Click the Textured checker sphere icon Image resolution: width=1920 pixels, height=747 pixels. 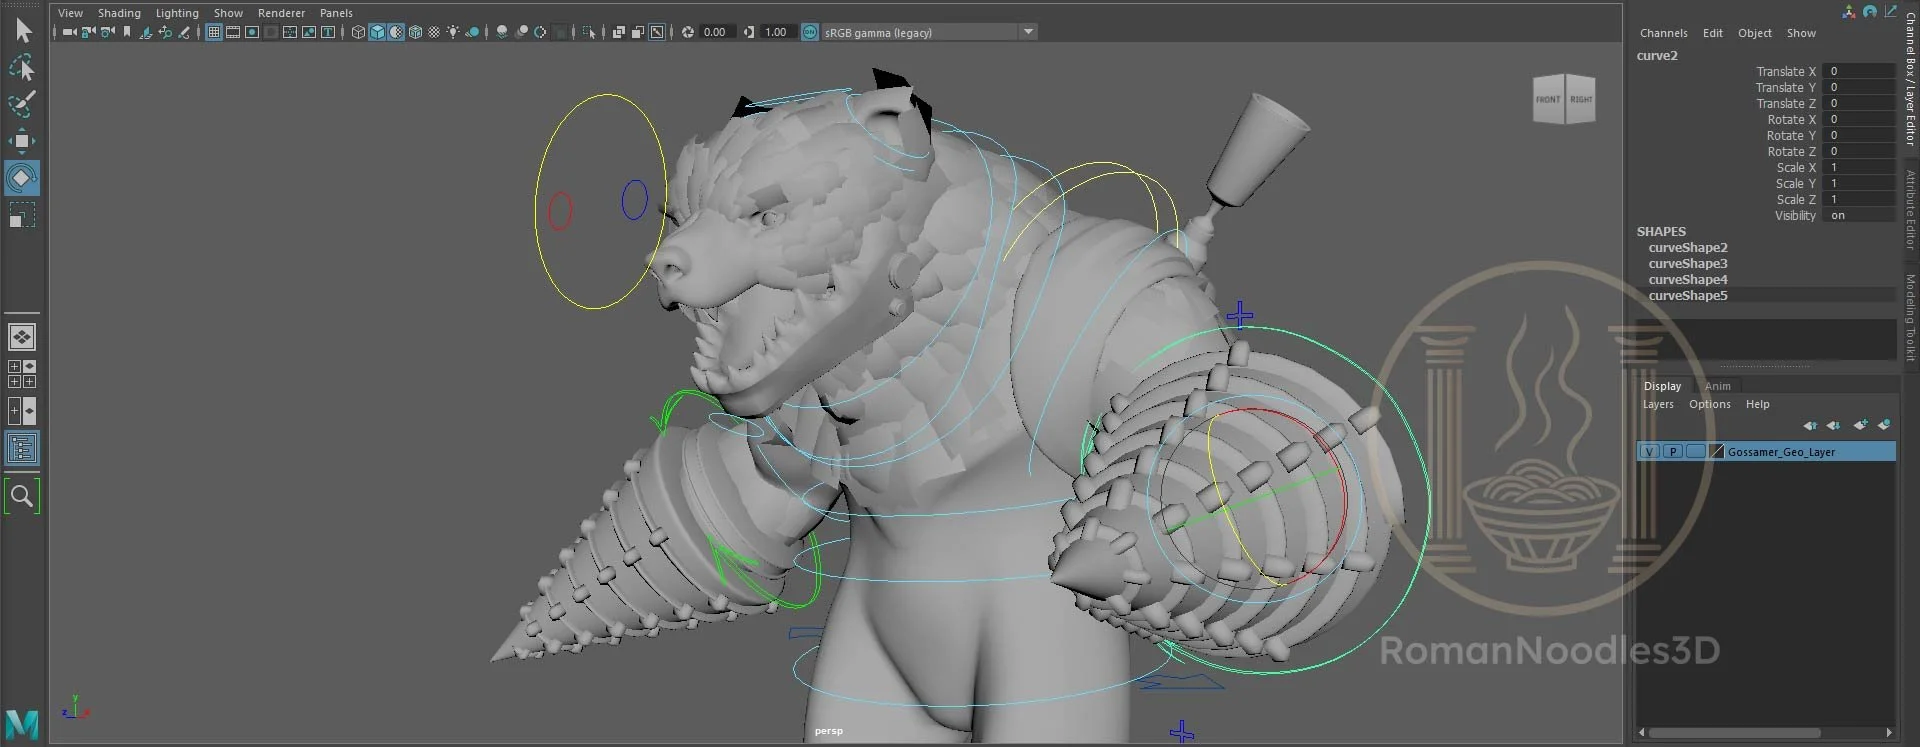pyautogui.click(x=434, y=32)
